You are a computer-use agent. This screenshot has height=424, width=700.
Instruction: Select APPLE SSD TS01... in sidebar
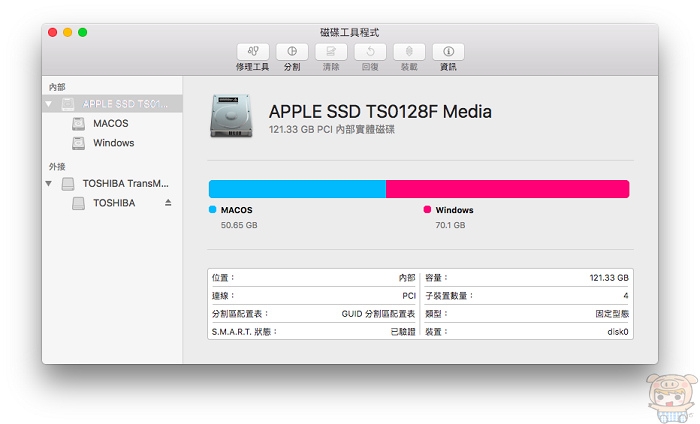112,104
